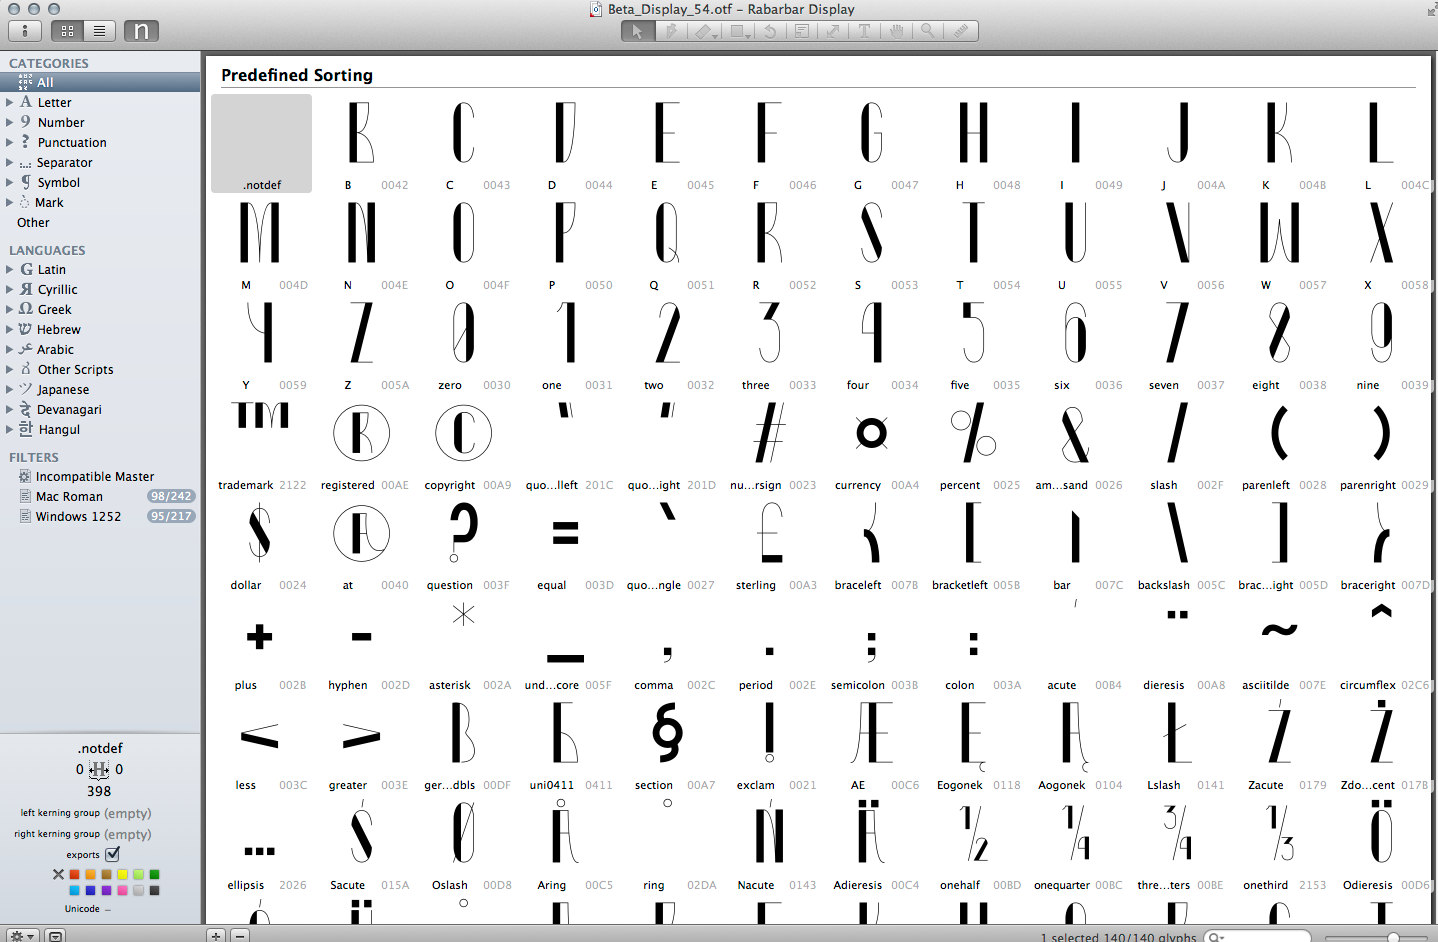1438x942 pixels.
Task: Select the Scale tool
Action: 832,31
